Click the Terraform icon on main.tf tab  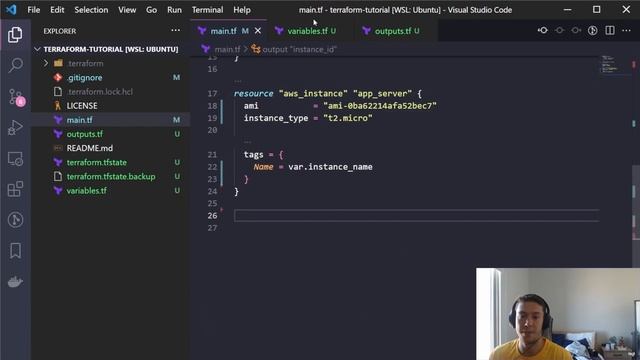click(202, 31)
